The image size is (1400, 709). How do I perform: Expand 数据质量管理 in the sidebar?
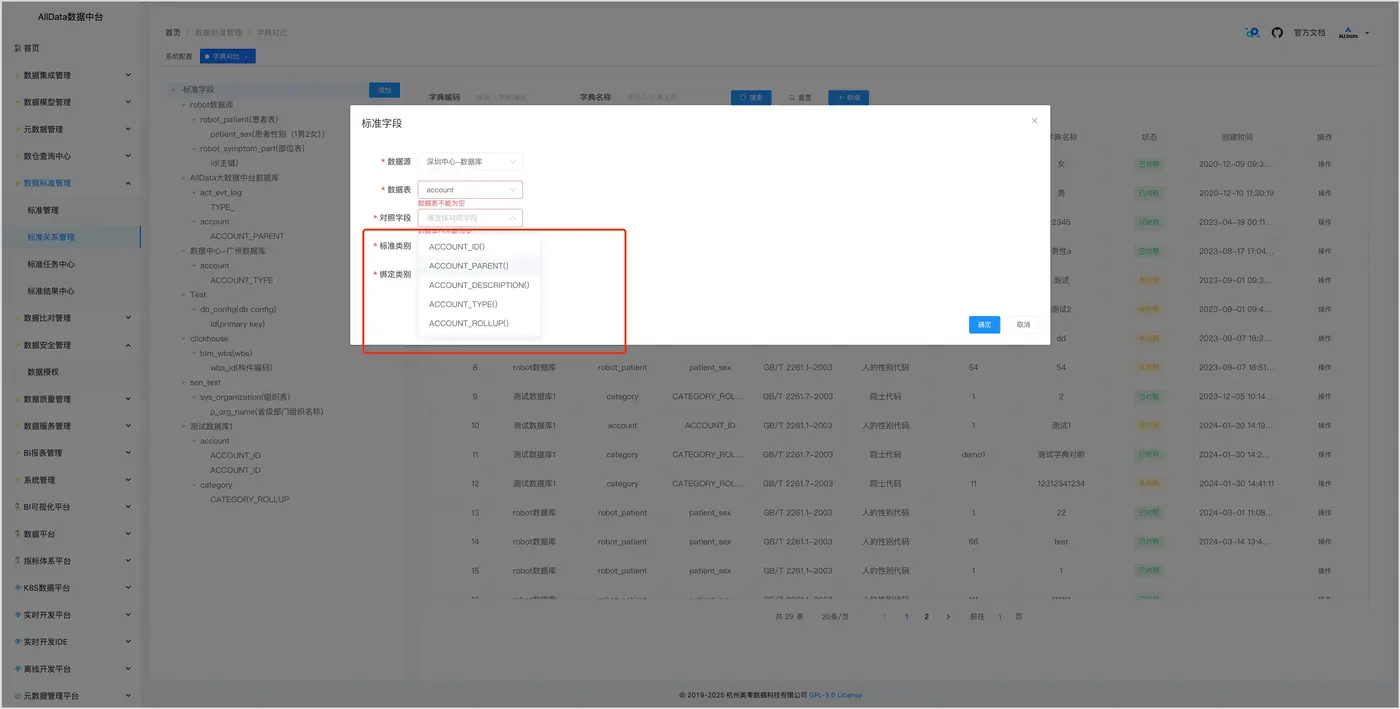click(71, 399)
